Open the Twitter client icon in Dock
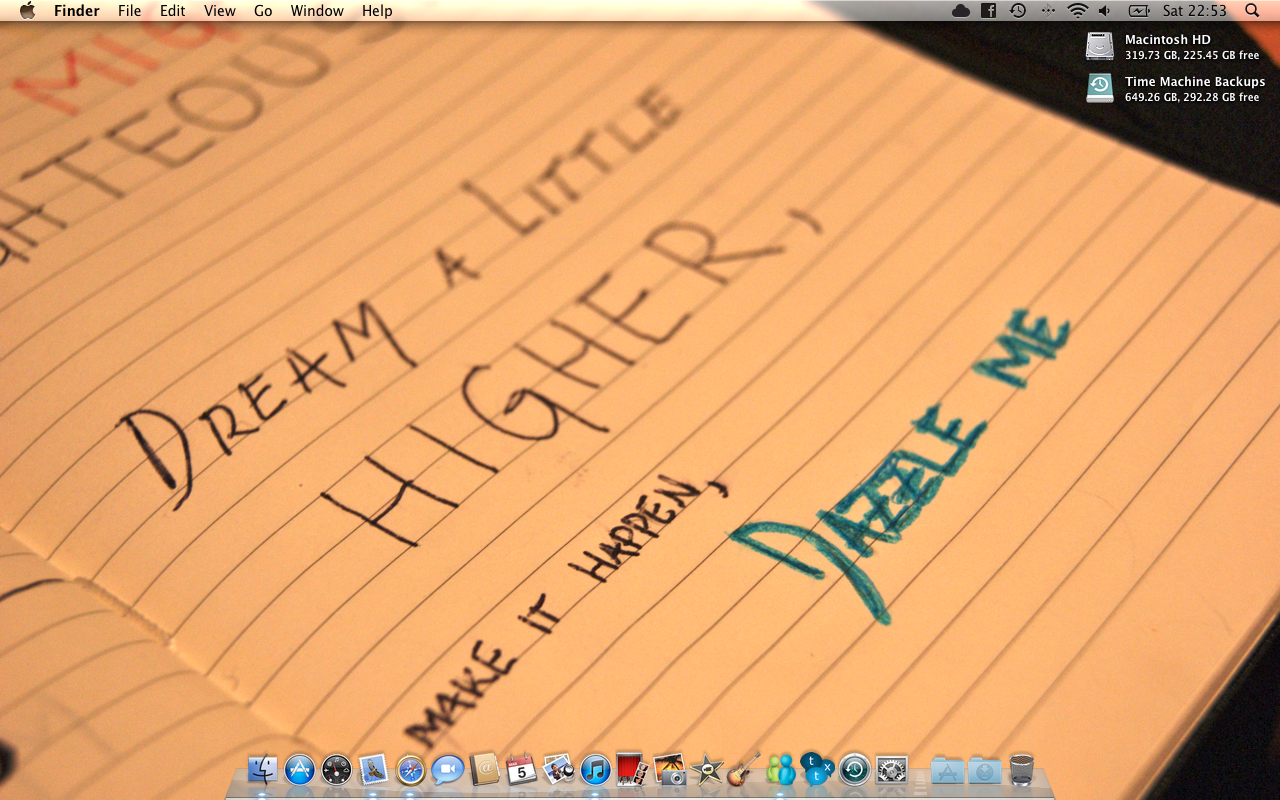 pos(817,769)
